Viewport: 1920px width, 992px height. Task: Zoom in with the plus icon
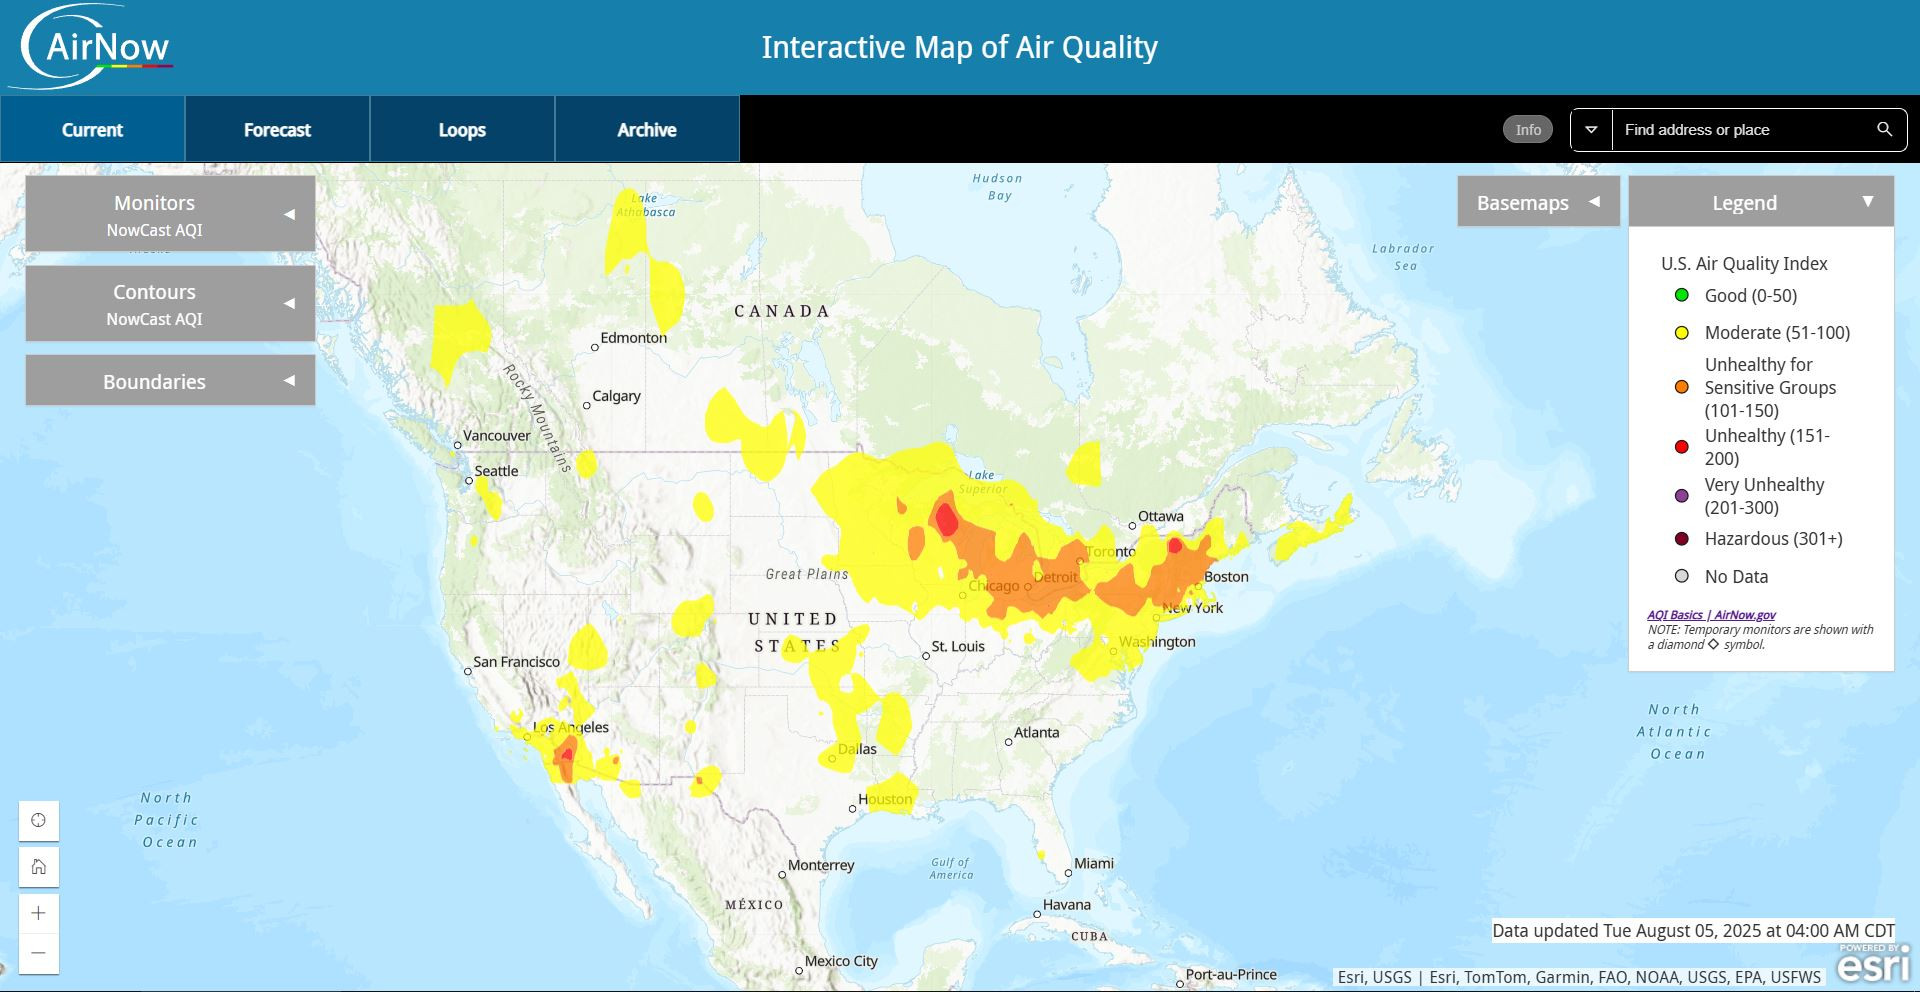39,913
